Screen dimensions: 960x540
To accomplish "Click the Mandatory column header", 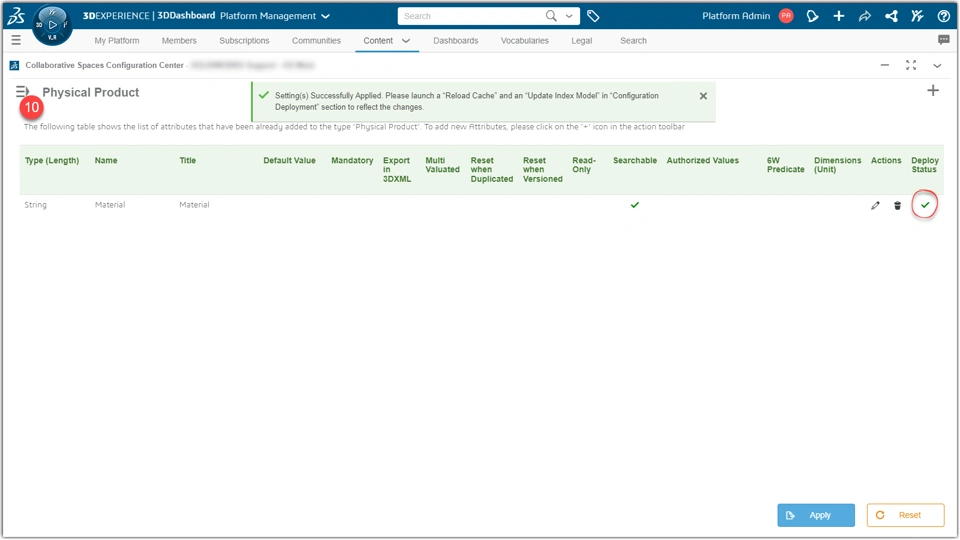I will pos(352,160).
